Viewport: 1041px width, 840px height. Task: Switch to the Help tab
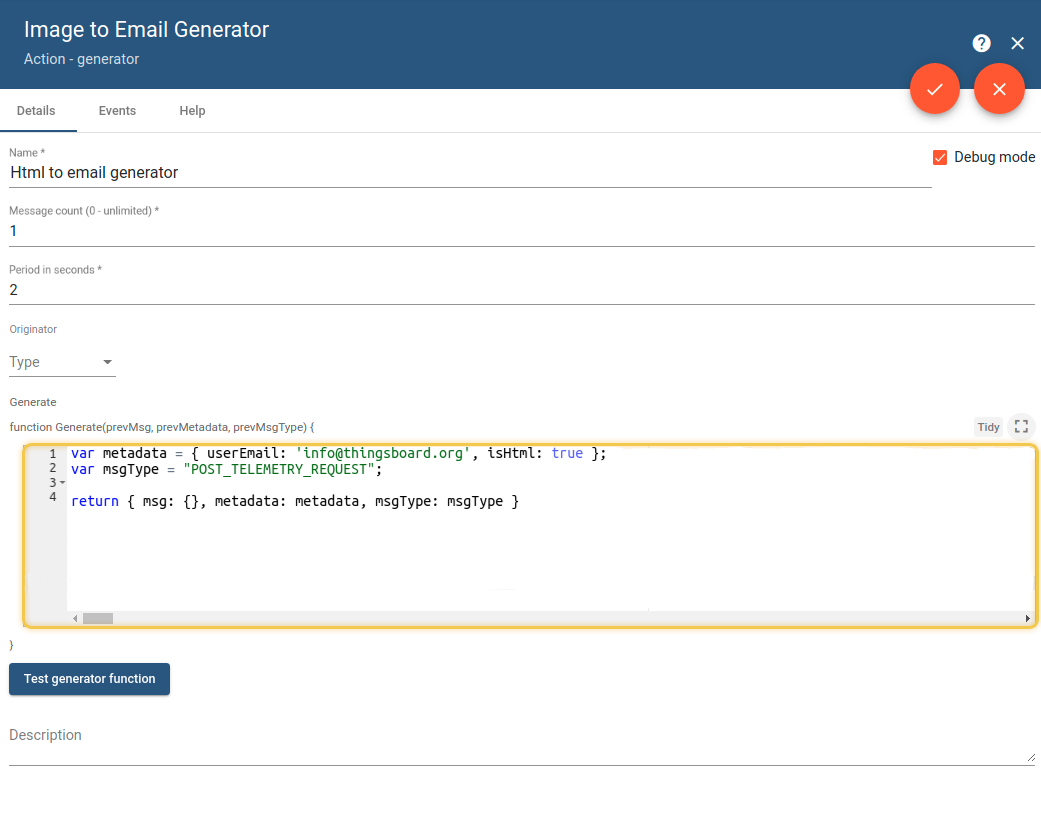point(192,111)
